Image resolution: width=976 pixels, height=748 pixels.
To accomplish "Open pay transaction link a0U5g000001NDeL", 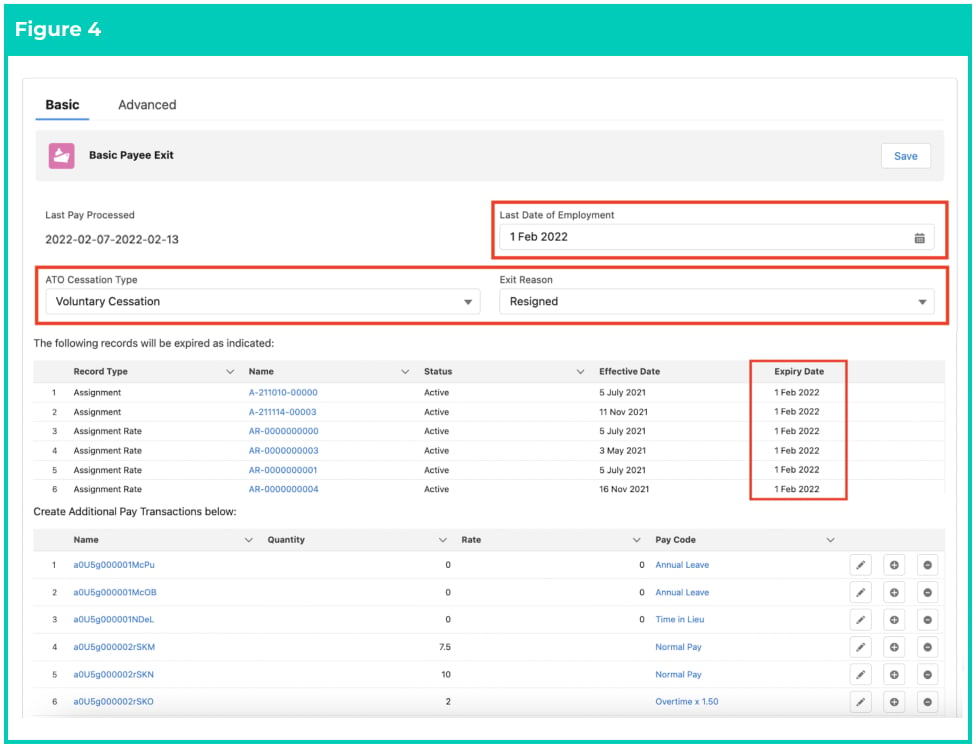I will pos(113,620).
